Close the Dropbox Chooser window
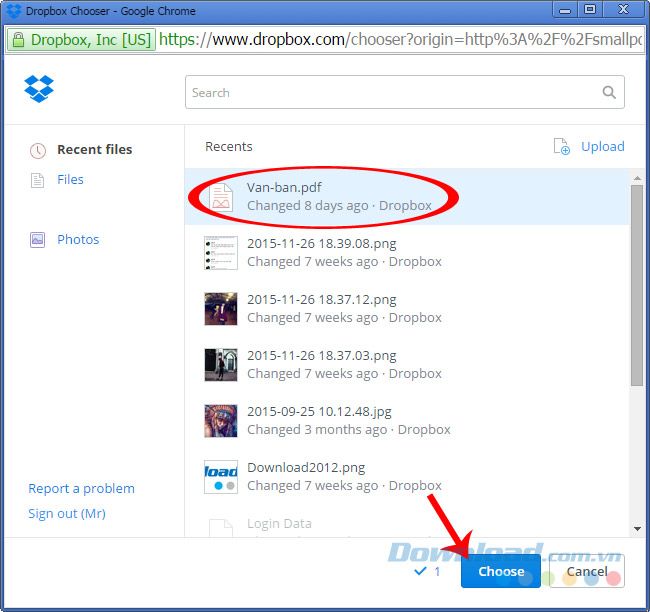 pos(623,10)
